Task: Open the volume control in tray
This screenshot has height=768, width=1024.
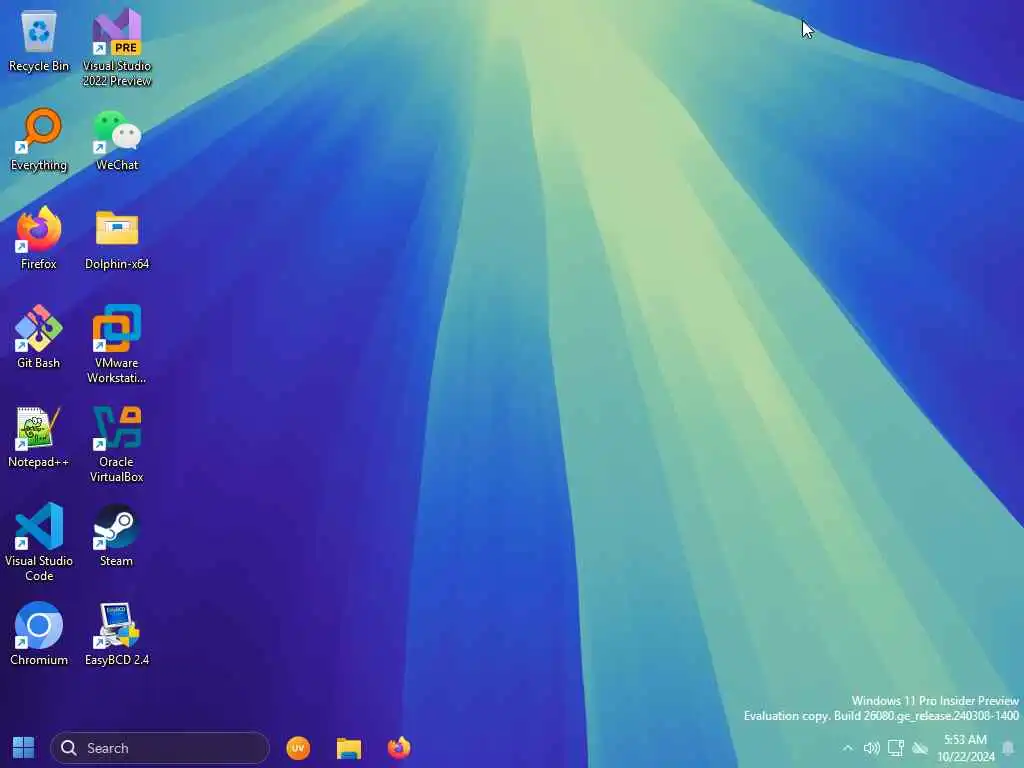Action: click(x=872, y=748)
